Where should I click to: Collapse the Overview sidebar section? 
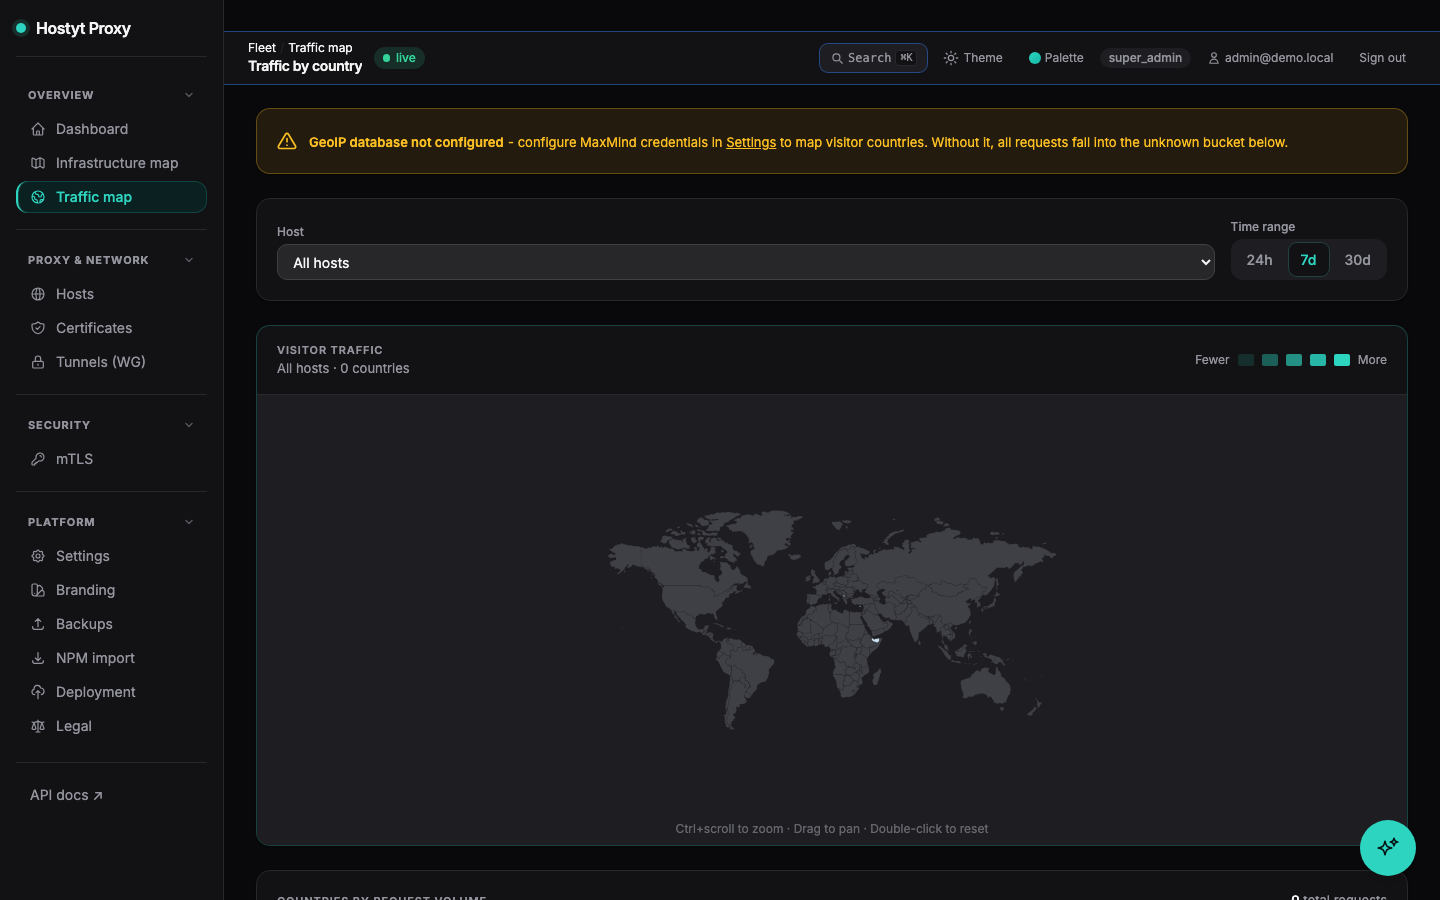click(189, 95)
